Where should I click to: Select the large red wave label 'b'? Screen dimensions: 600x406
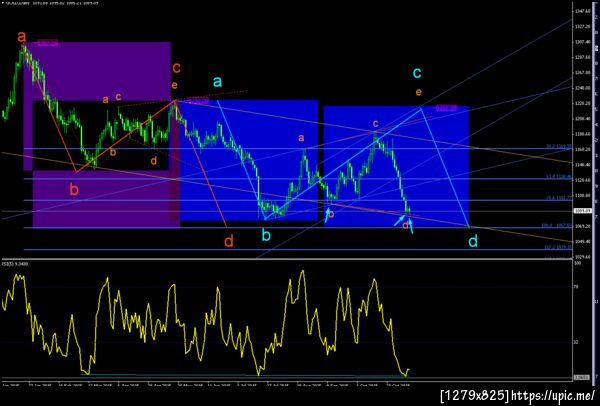pyautogui.click(x=74, y=190)
